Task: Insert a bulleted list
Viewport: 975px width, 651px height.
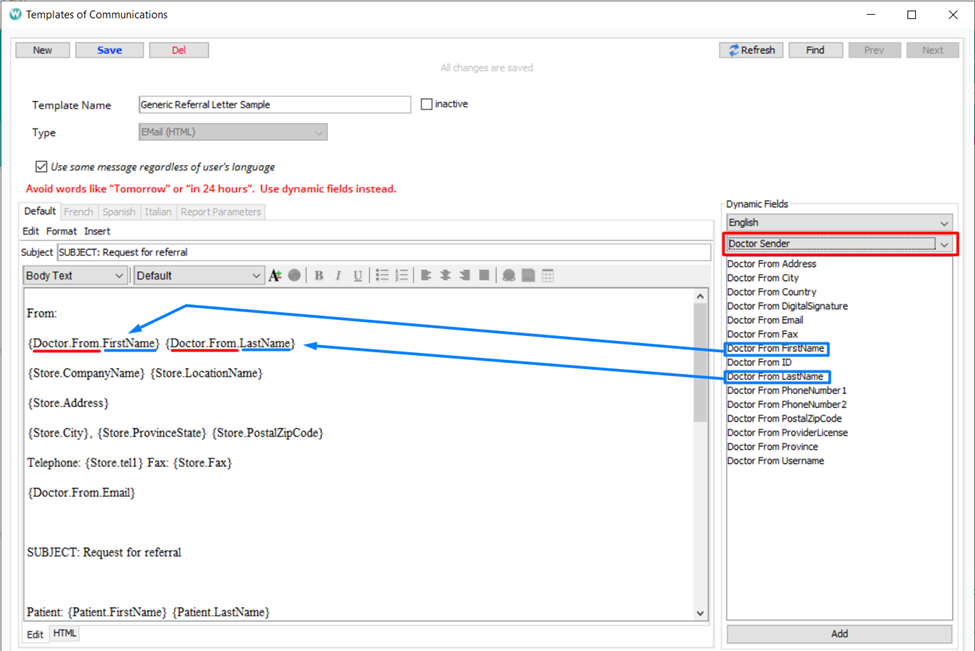Action: coord(382,275)
